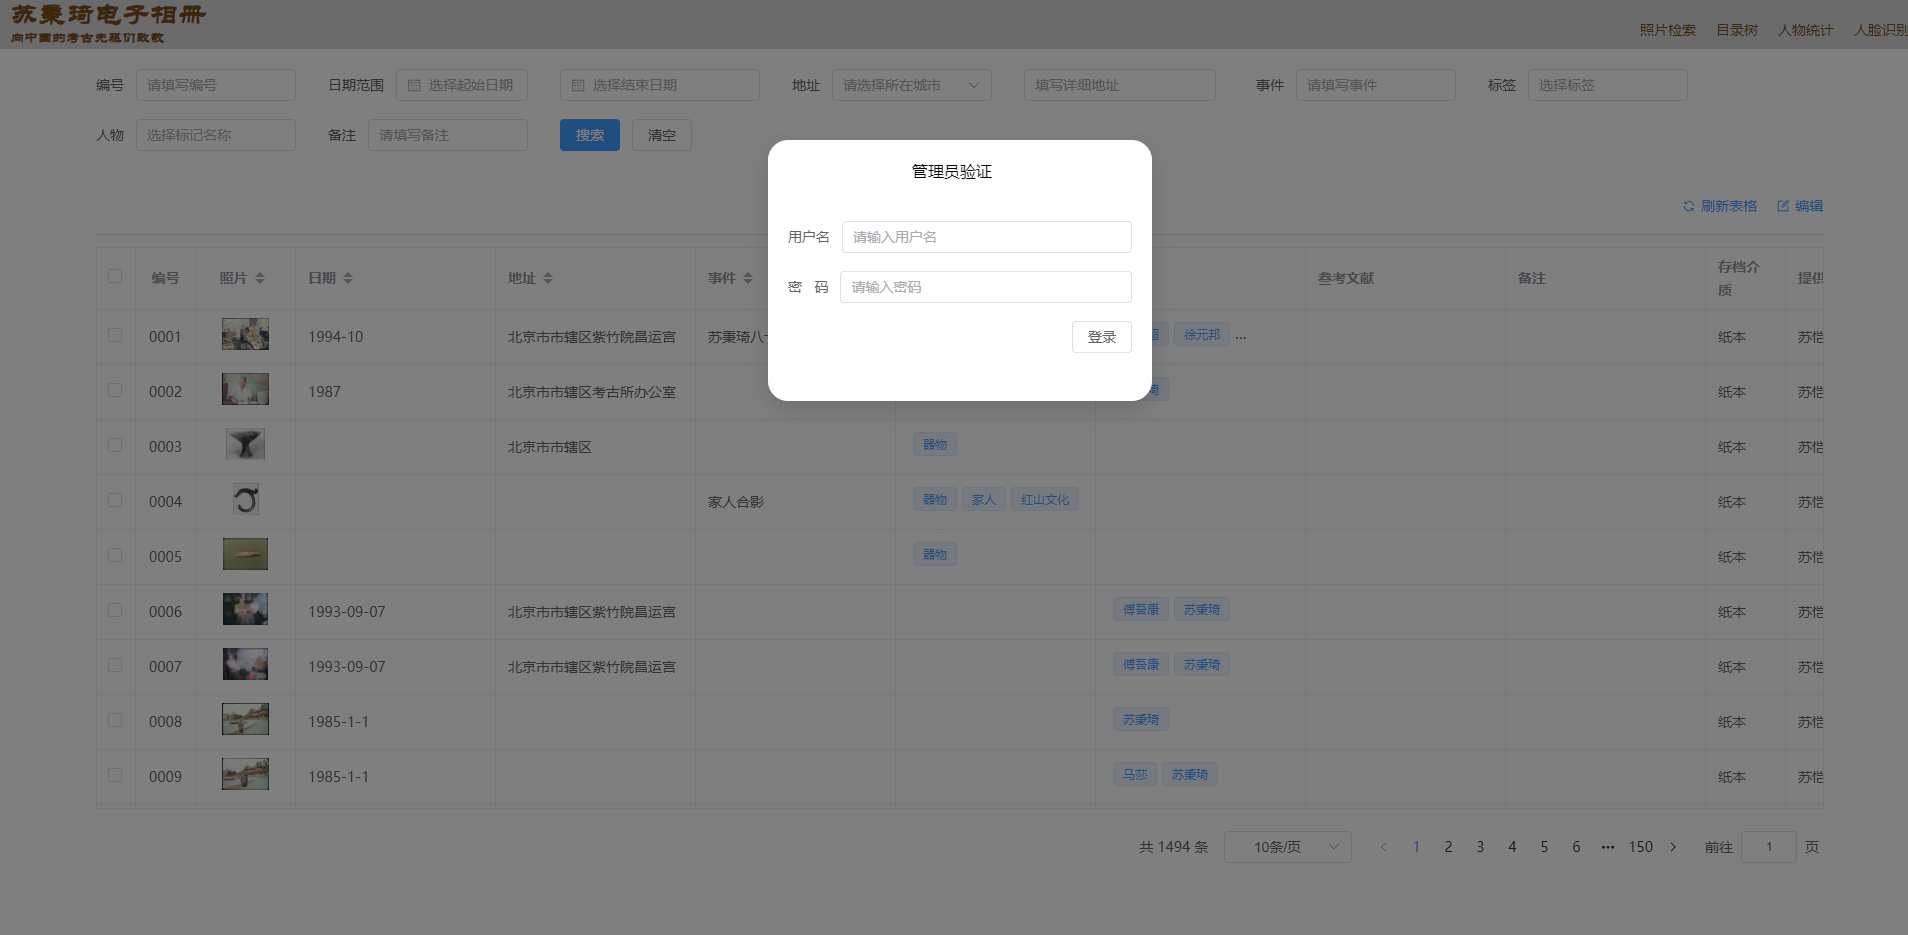Sort by photo column arrows
Viewport: 1908px width, 935px height.
pyautogui.click(x=260, y=278)
